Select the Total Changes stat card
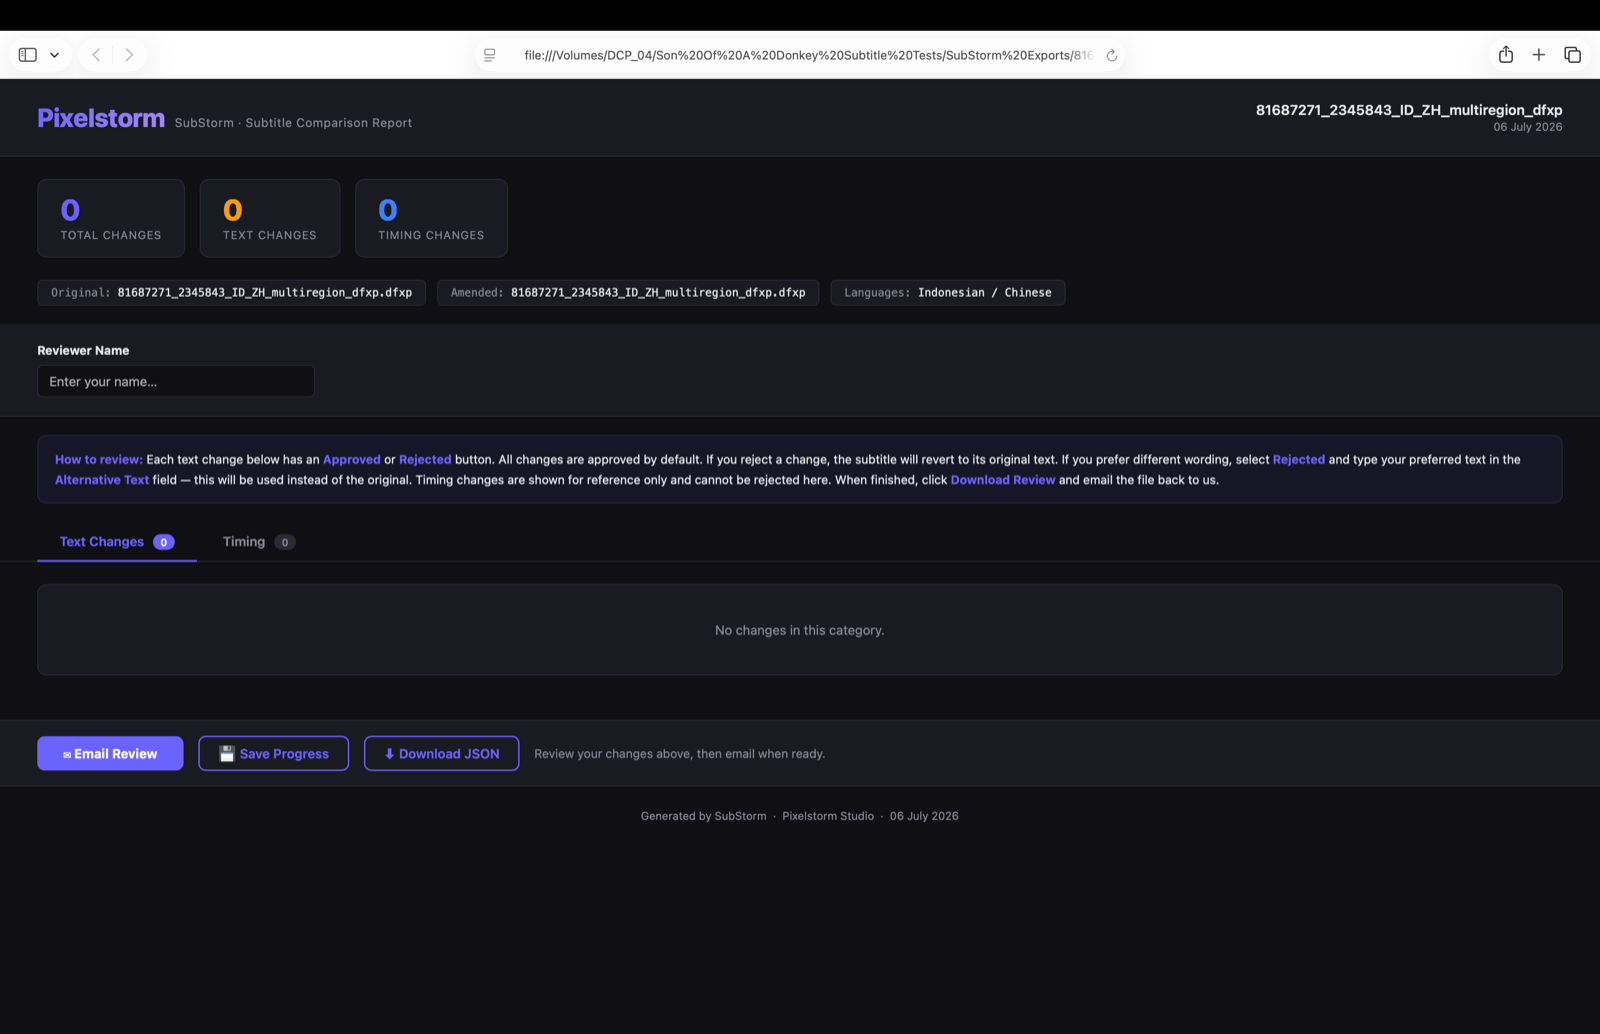The height and width of the screenshot is (1034, 1600). pyautogui.click(x=111, y=218)
